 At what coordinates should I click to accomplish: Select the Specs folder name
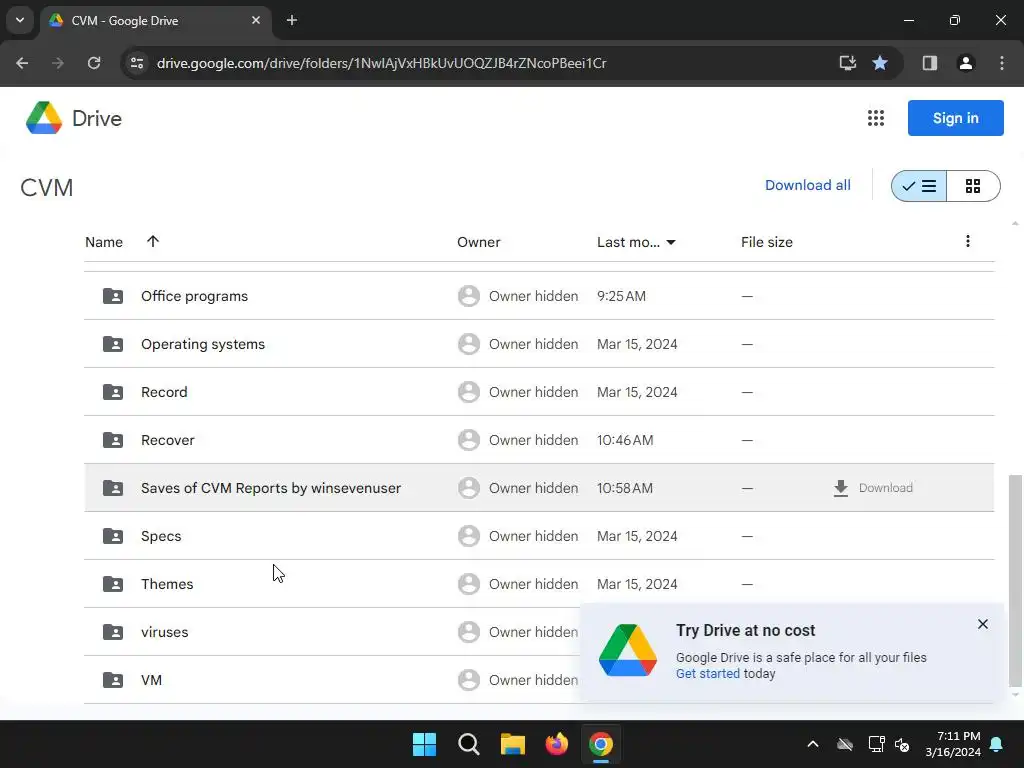tap(161, 536)
